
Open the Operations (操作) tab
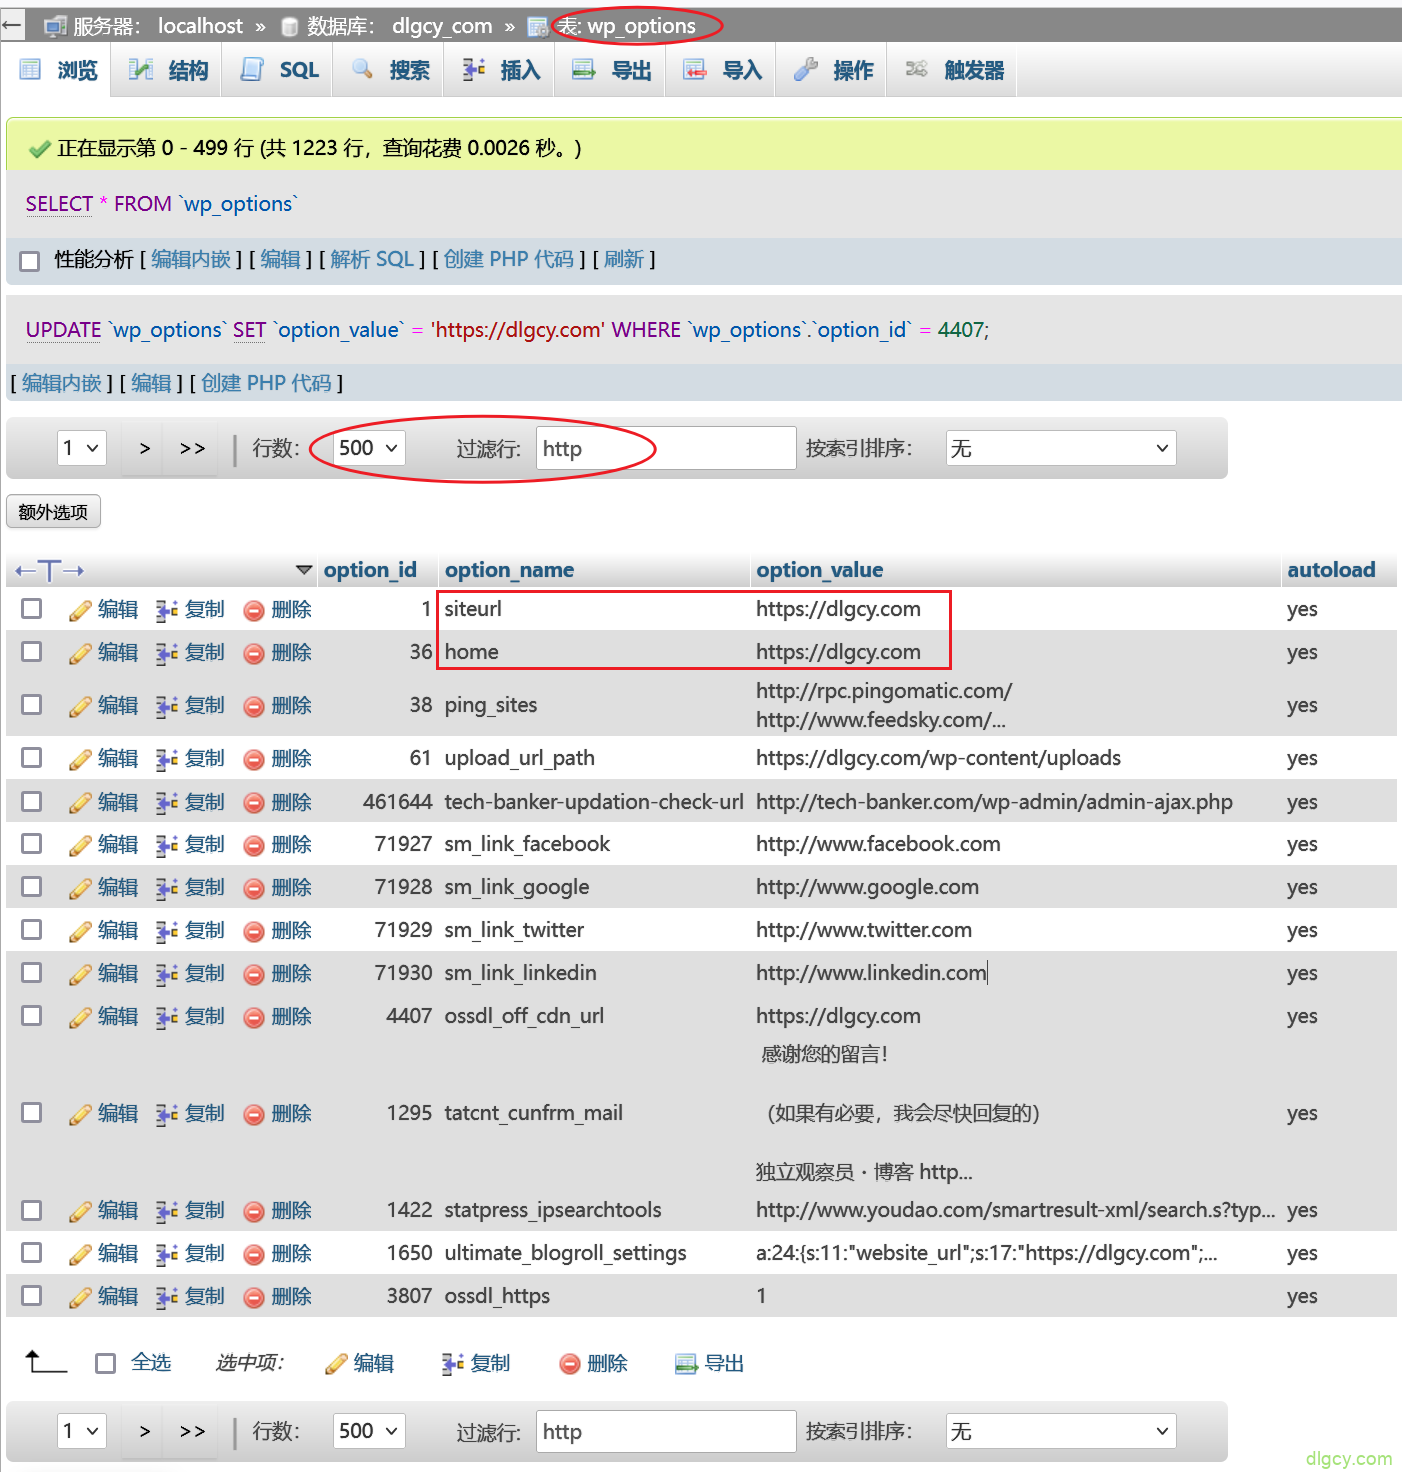point(833,70)
